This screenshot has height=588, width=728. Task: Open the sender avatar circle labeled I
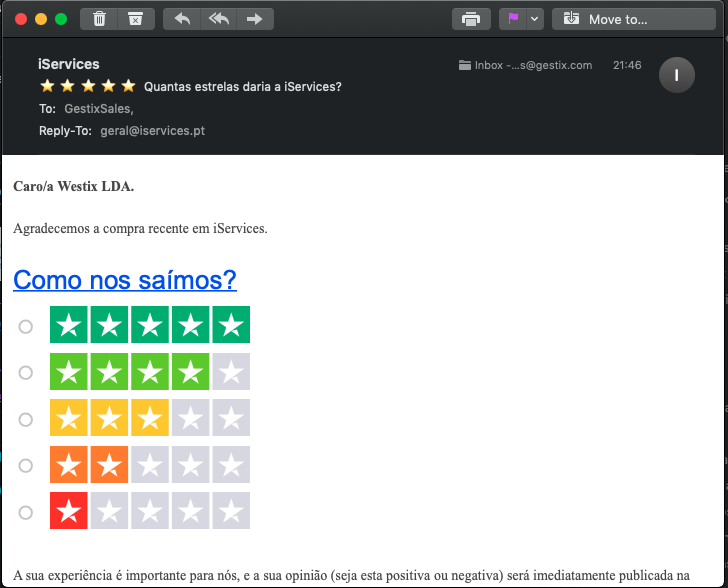tap(677, 75)
